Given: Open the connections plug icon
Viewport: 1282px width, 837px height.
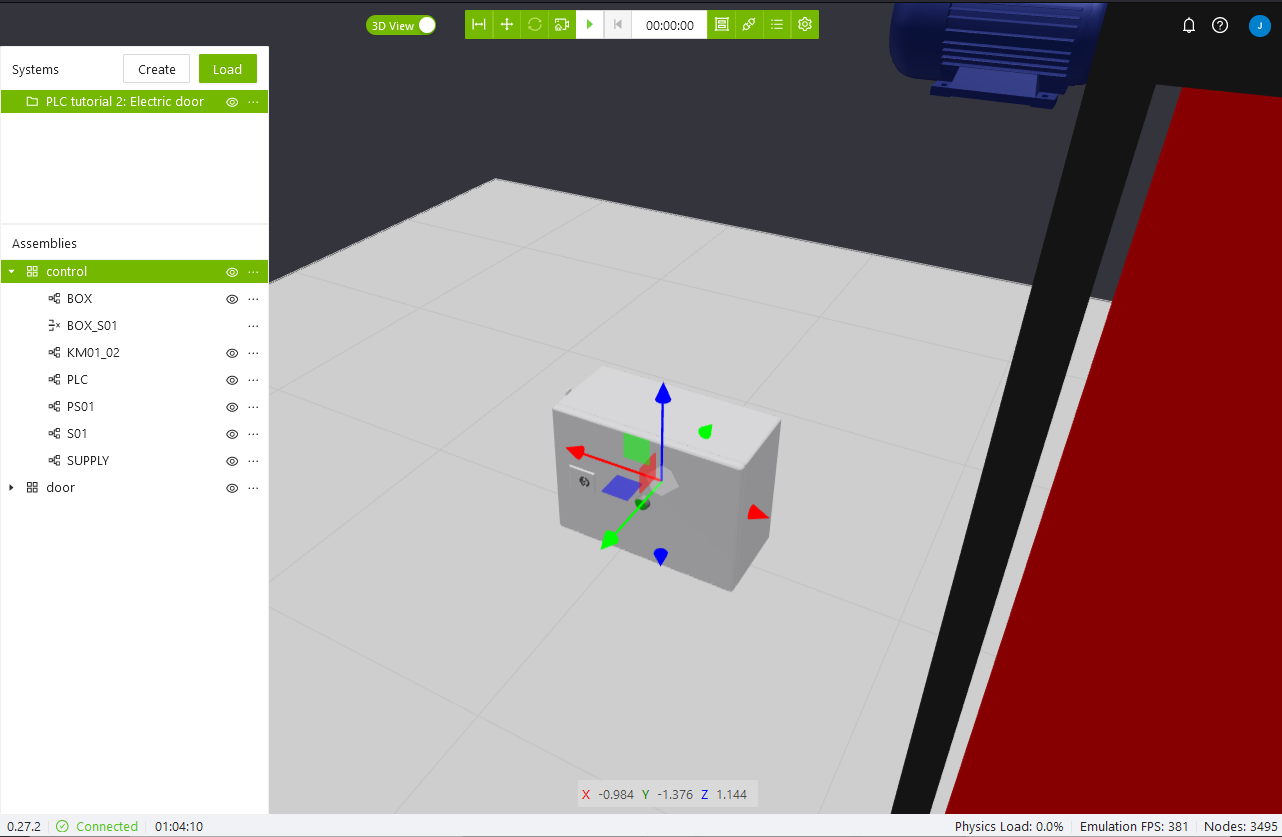Looking at the screenshot, I should pyautogui.click(x=749, y=25).
